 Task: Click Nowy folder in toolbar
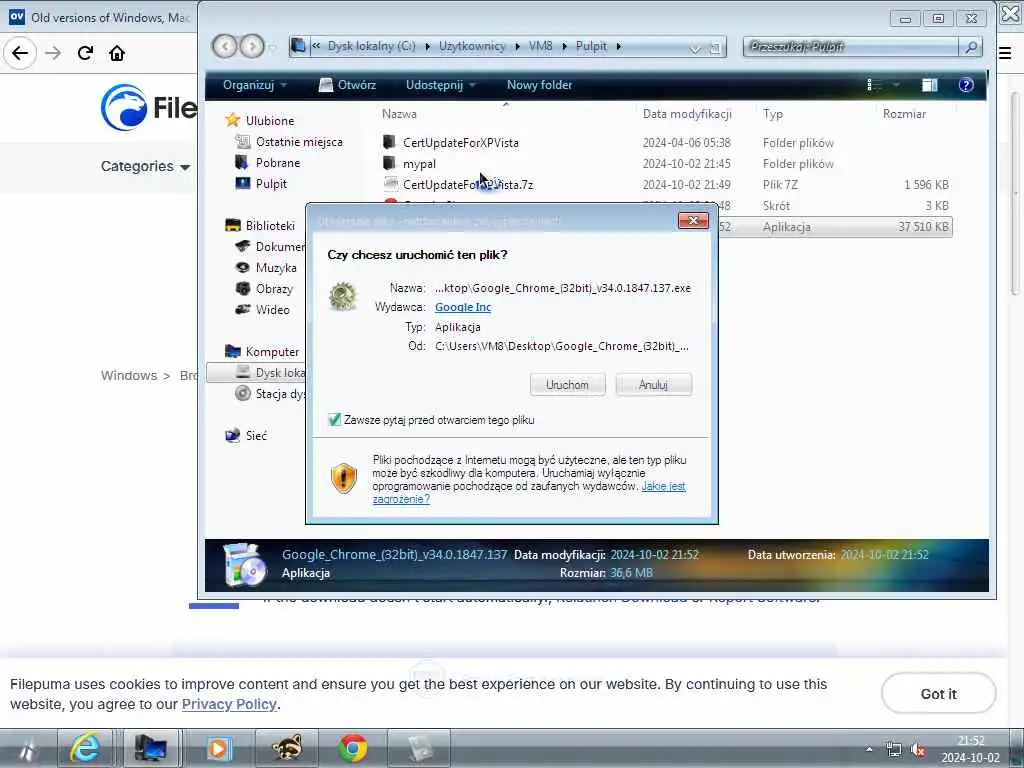point(539,85)
